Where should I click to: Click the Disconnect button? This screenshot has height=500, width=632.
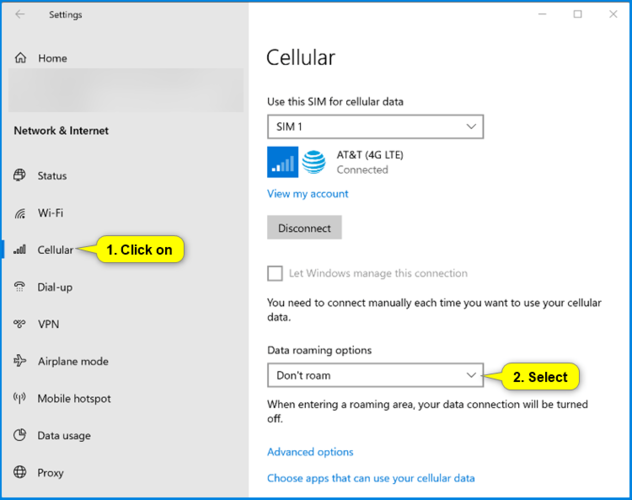point(304,228)
